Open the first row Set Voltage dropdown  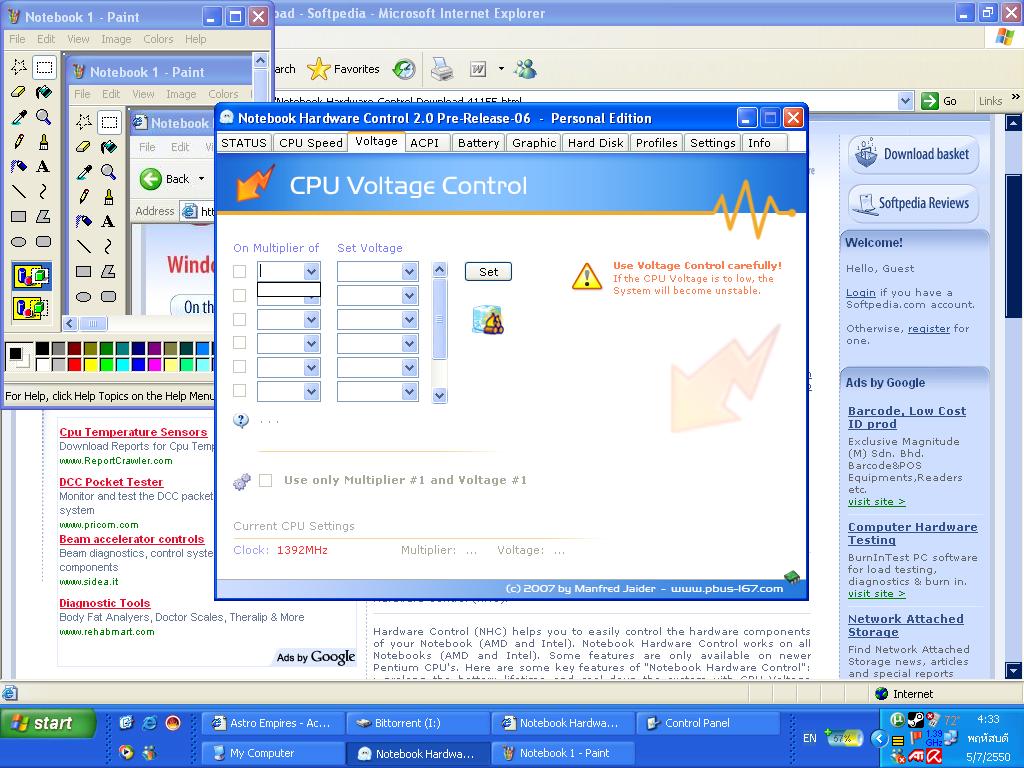click(x=409, y=271)
